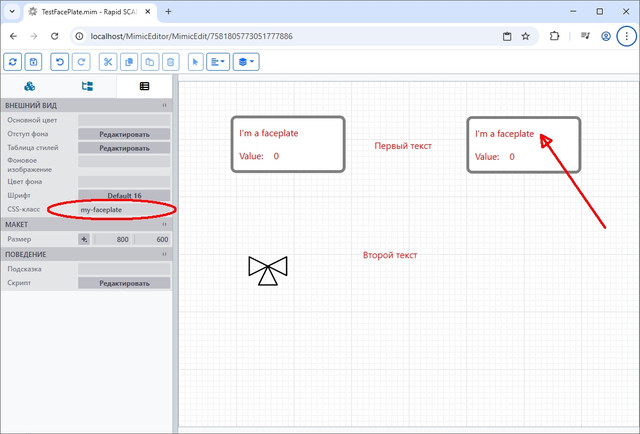Collapse the МАКЕТ section

[164, 224]
